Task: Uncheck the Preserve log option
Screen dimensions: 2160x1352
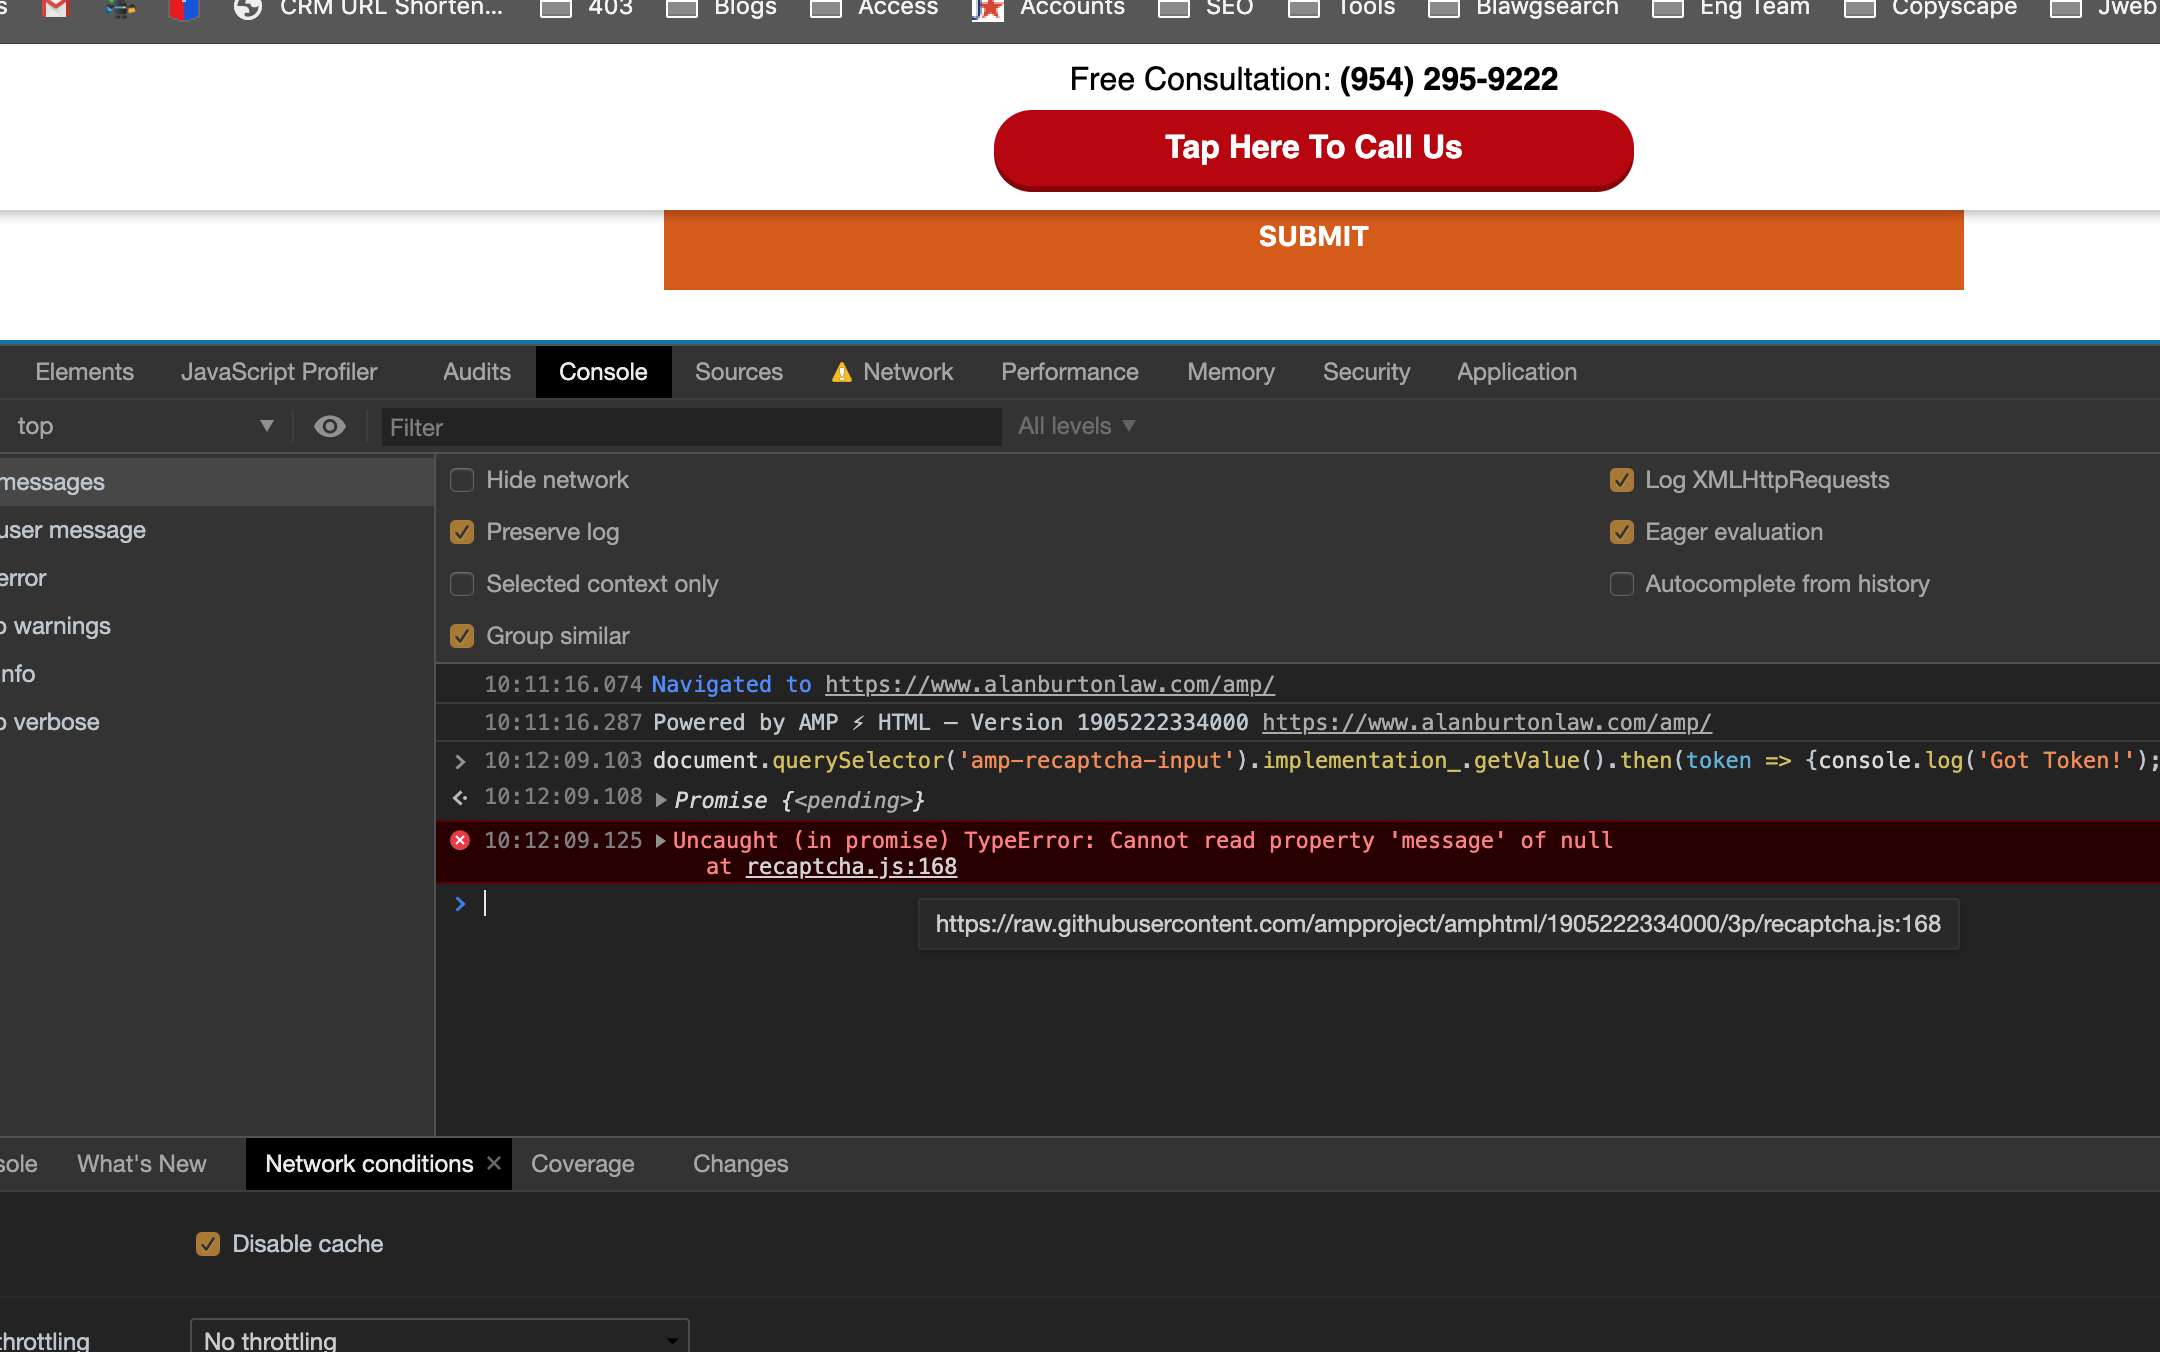Action: click(x=462, y=532)
